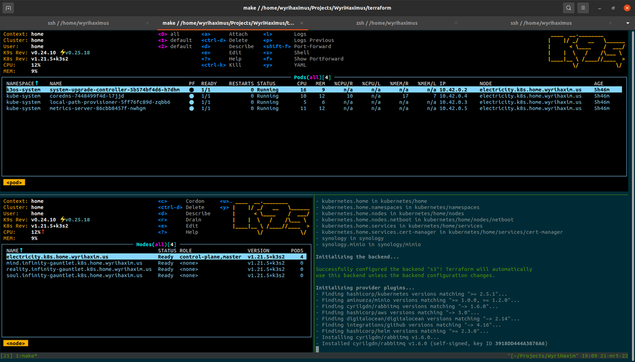Click the NAMESPACE column sort arrow
This screenshot has width=635, height=362.
tap(36, 83)
